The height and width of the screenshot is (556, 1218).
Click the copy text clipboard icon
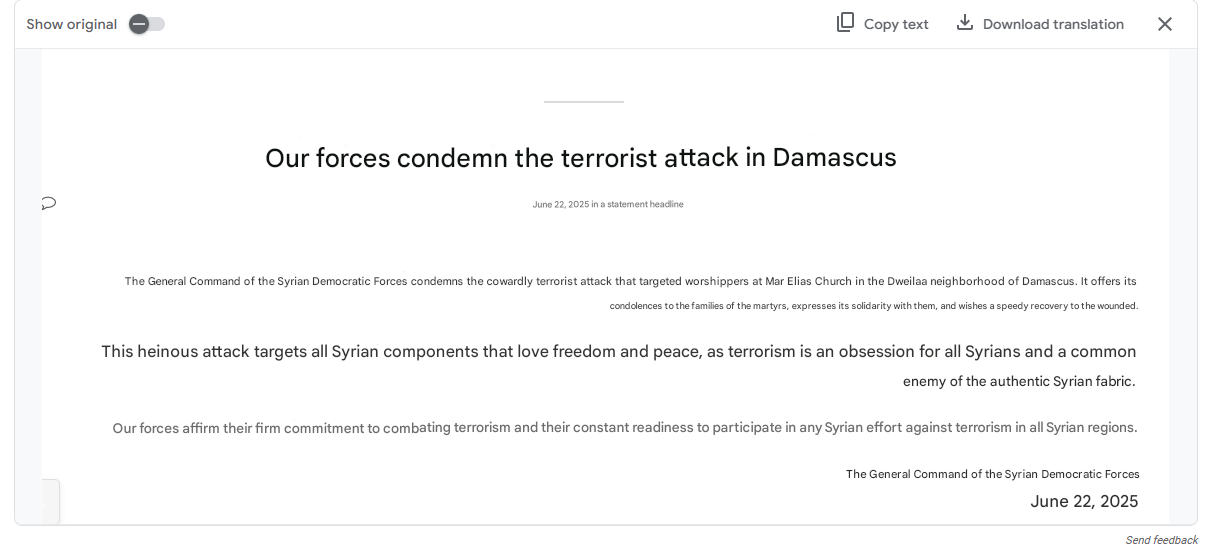pyautogui.click(x=846, y=22)
